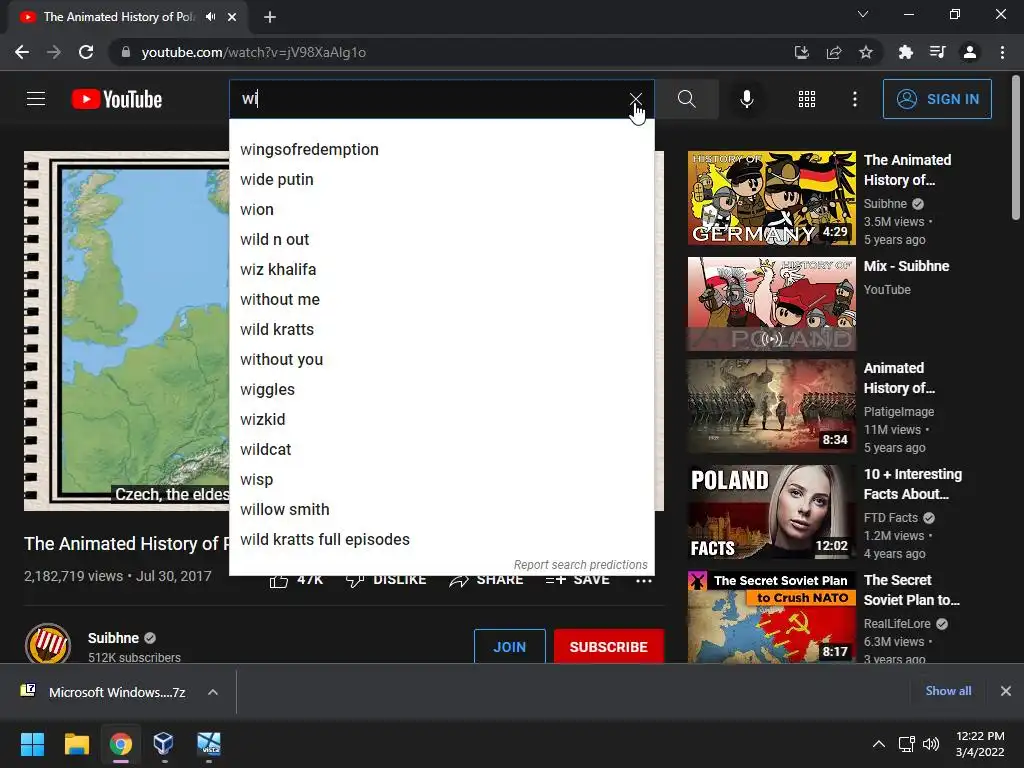
Task: Open more actions ellipsis below video
Action: [644, 580]
